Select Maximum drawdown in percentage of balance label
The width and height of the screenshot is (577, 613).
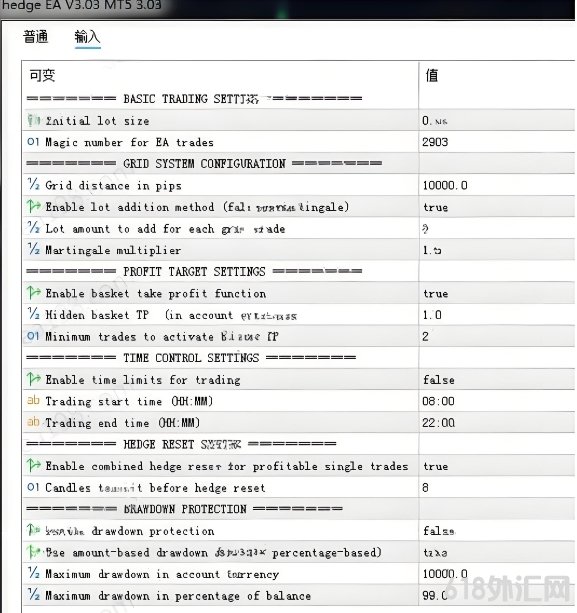point(178,595)
